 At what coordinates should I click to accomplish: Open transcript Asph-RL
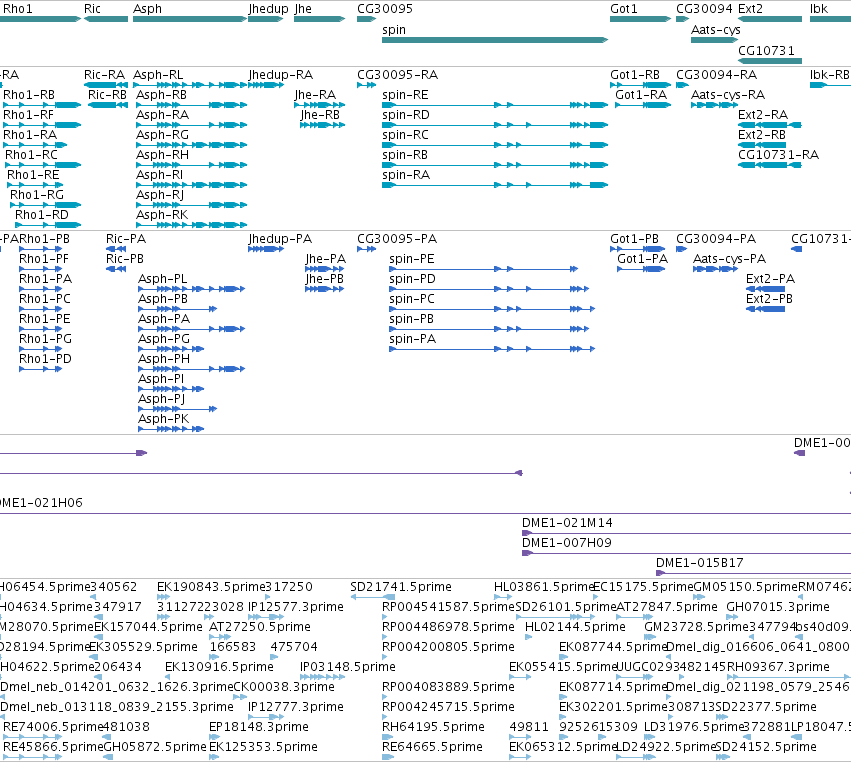(158, 75)
